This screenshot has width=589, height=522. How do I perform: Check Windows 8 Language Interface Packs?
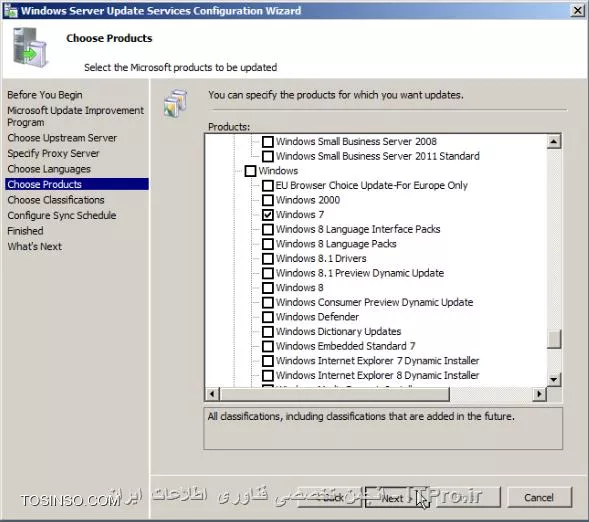coord(268,229)
